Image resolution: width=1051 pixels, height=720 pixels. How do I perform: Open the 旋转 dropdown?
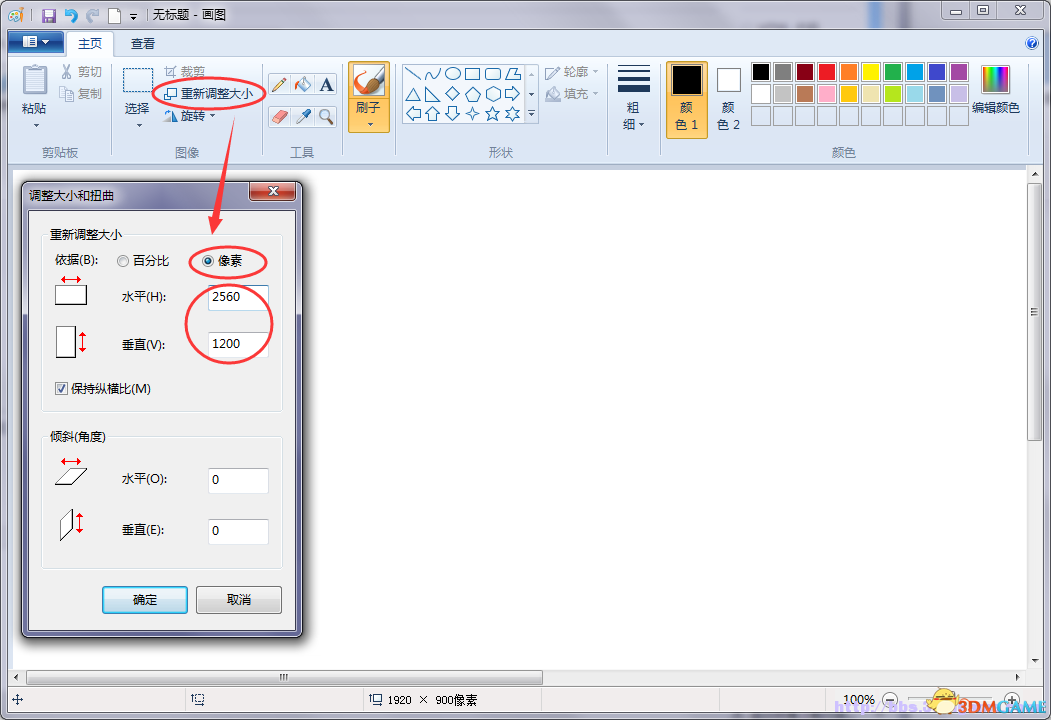[x=190, y=116]
